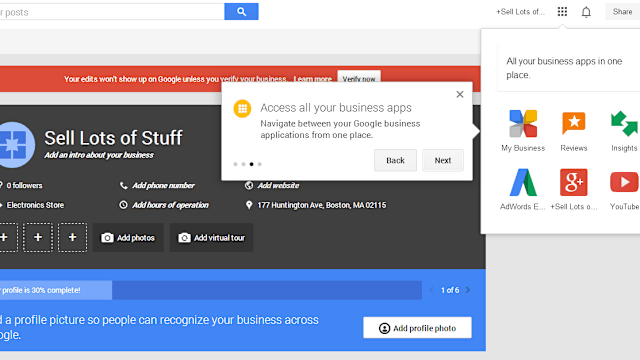This screenshot has height=360, width=640.
Task: Click the Add profile photo button
Action: (x=417, y=328)
